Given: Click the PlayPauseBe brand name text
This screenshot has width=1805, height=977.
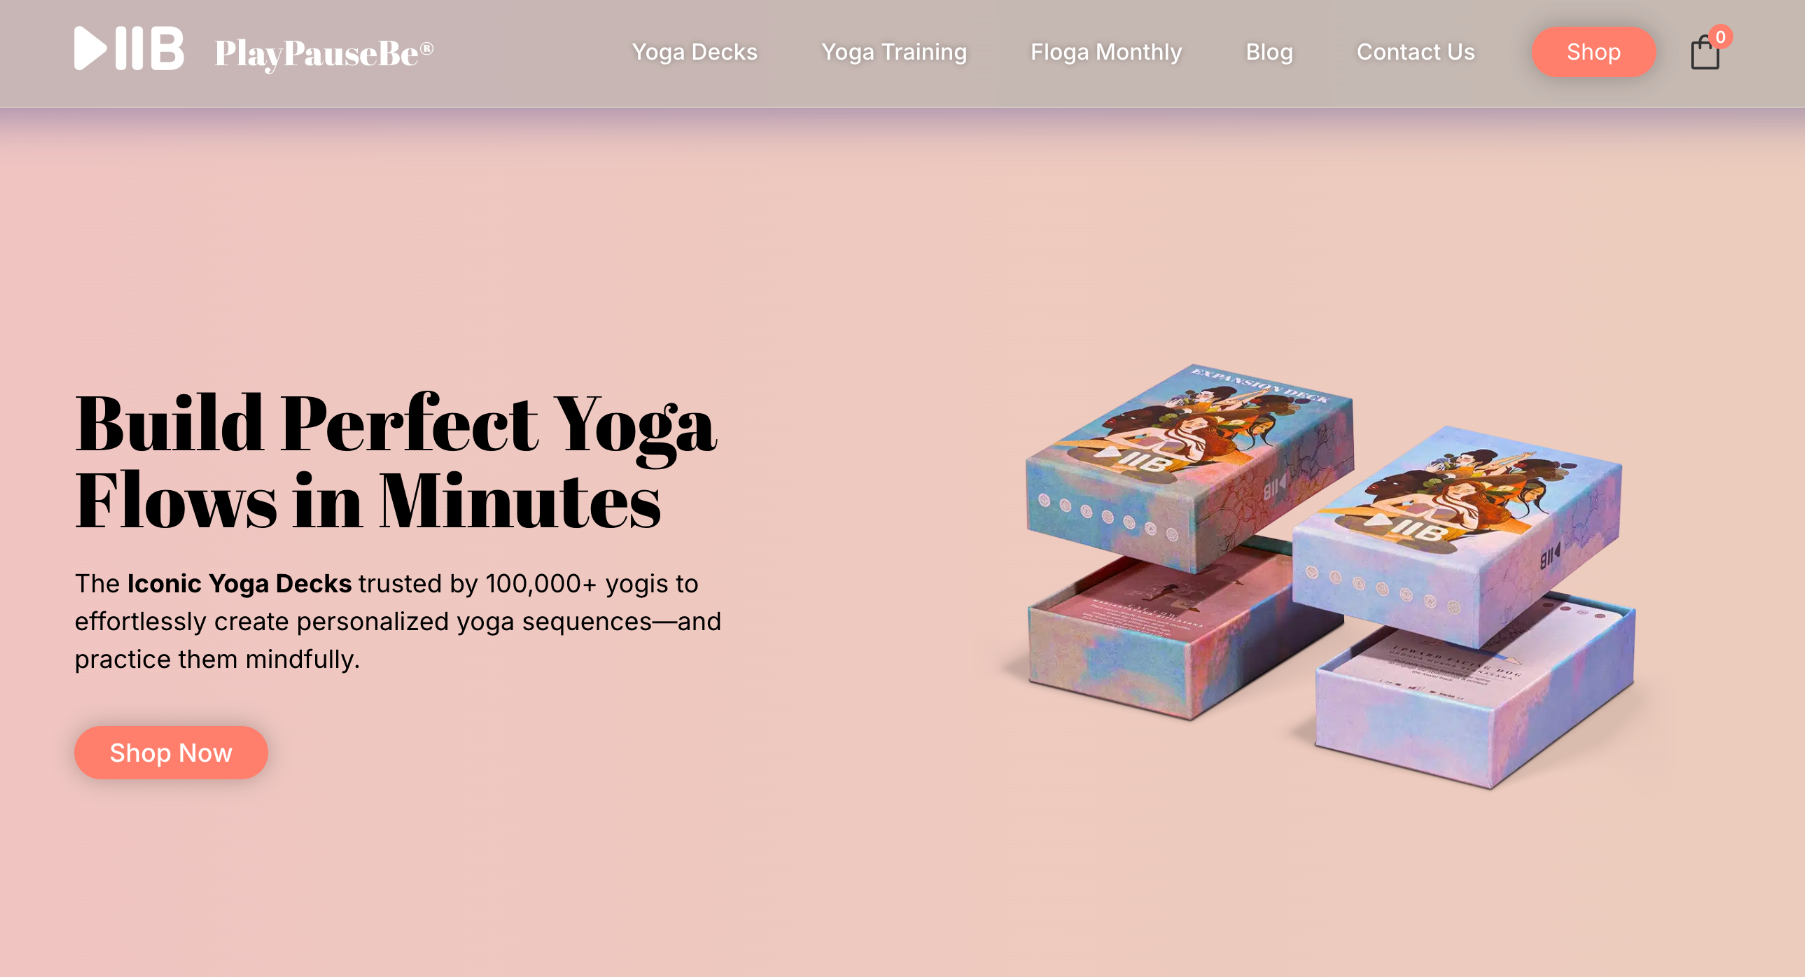Looking at the screenshot, I should coord(317,53).
